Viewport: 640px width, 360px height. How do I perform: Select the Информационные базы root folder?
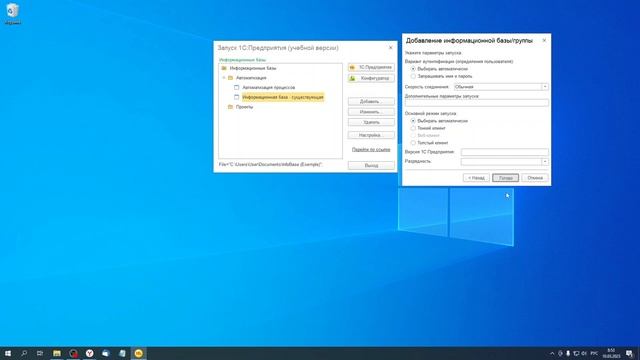253,68
